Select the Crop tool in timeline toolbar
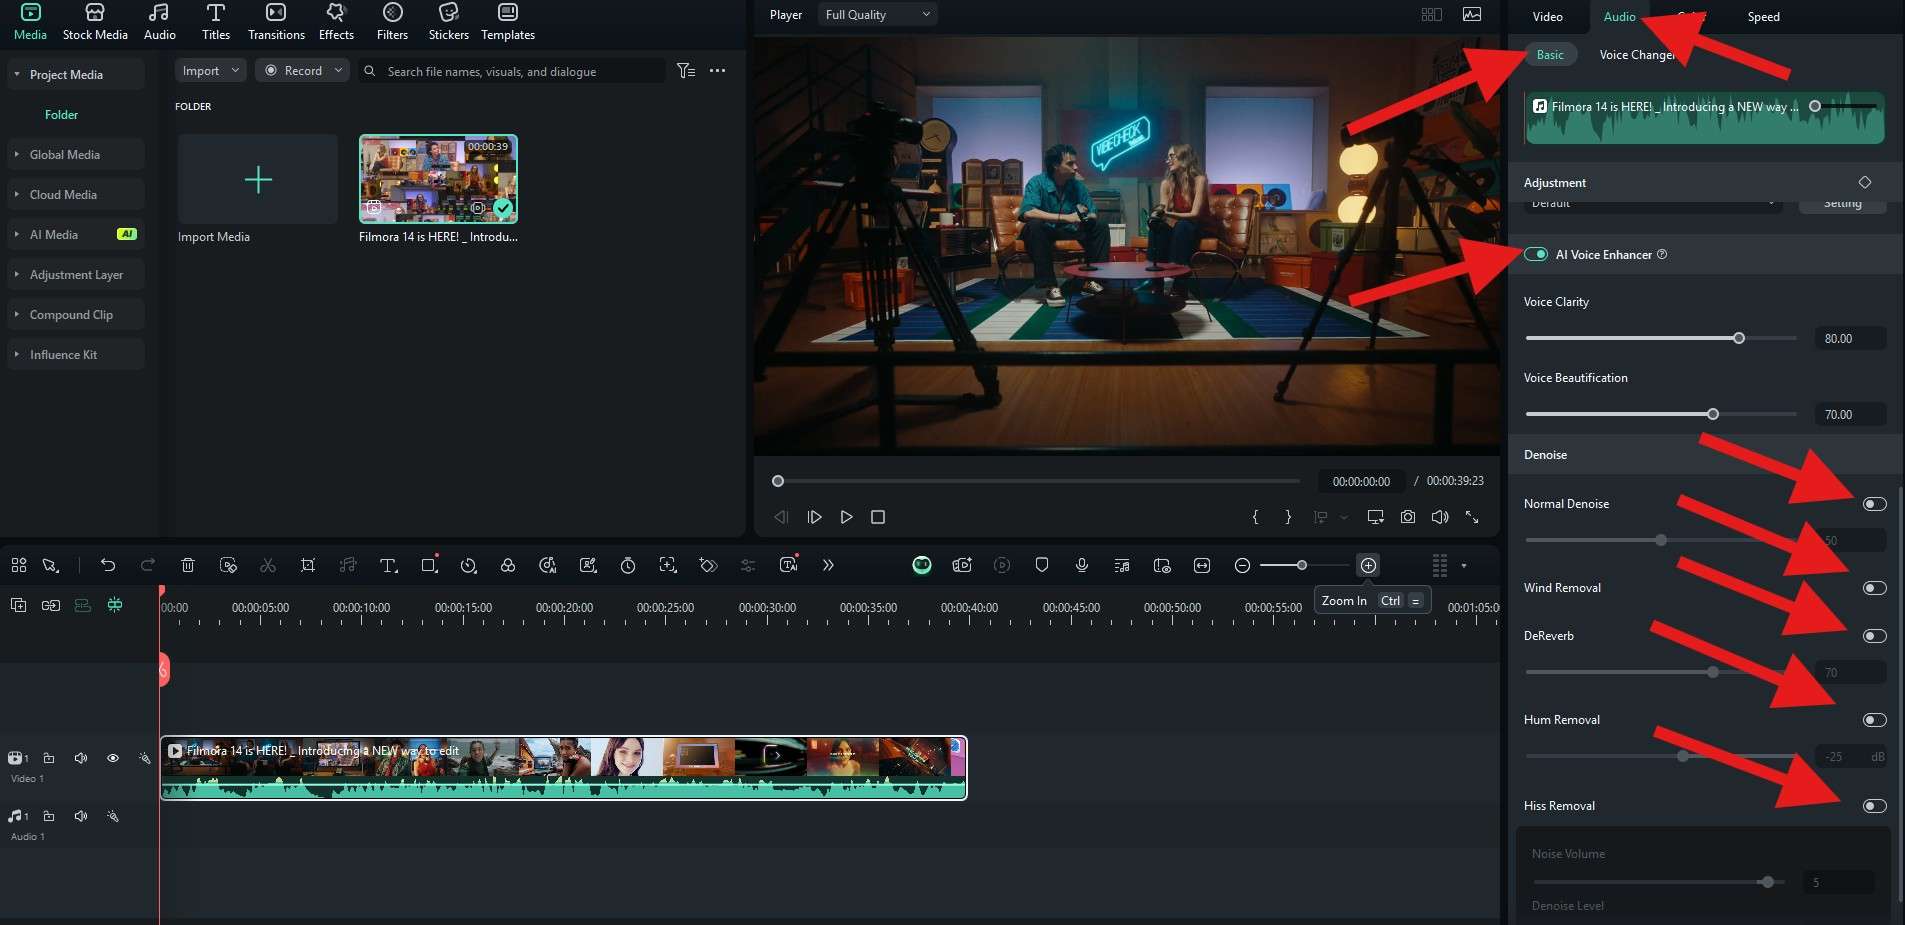 [x=308, y=565]
